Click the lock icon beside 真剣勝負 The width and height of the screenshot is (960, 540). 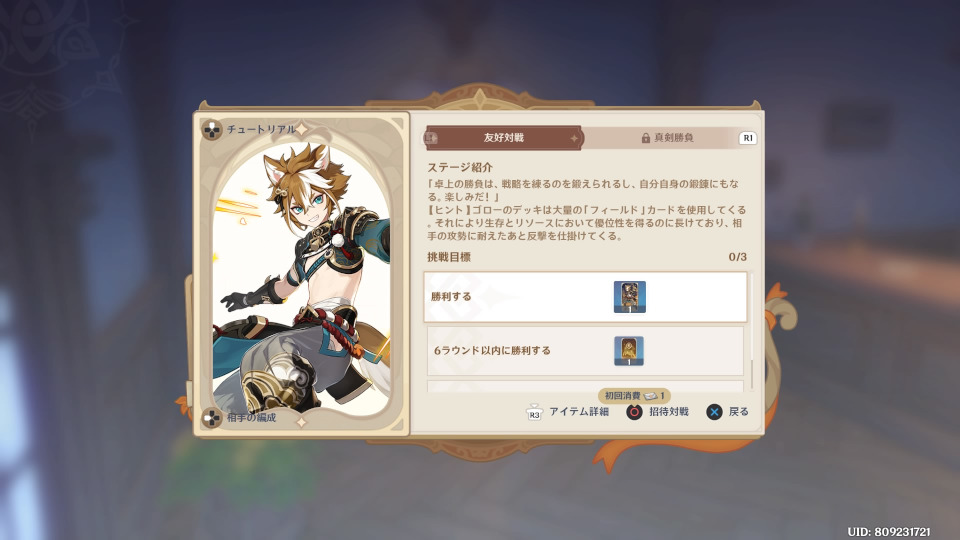pyautogui.click(x=645, y=138)
